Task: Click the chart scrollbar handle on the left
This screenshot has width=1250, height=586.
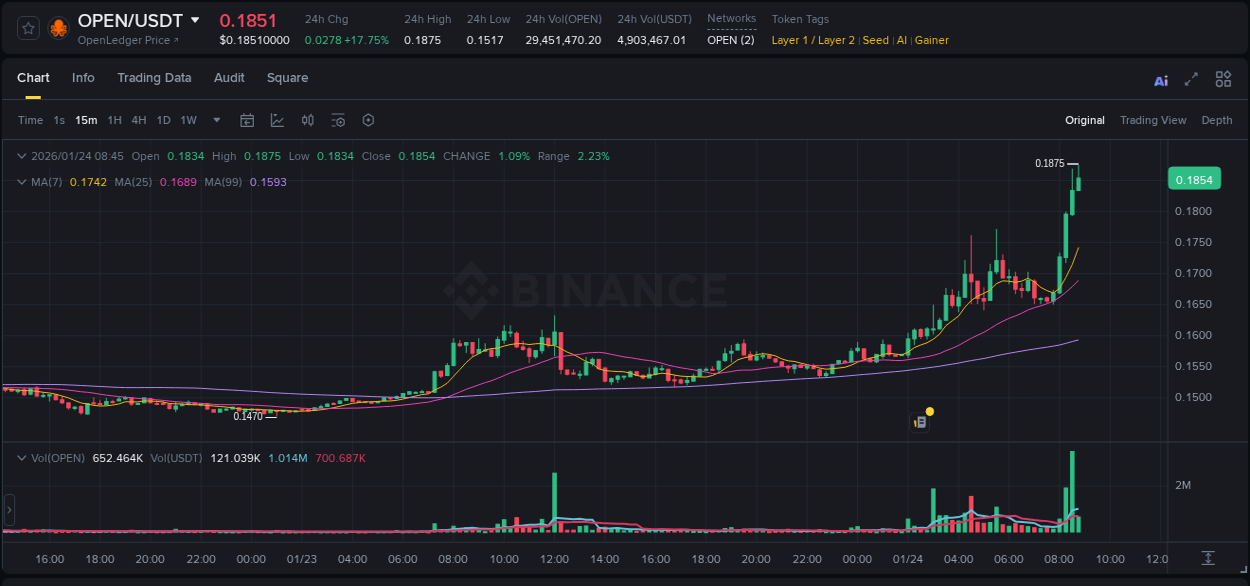Action: [8, 510]
